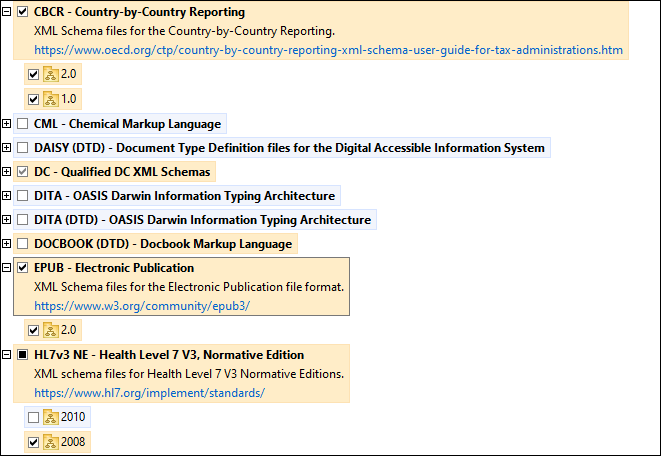Click the schema icon beside HL7v3 2010
Viewport: 661px width, 456px height.
point(51,417)
